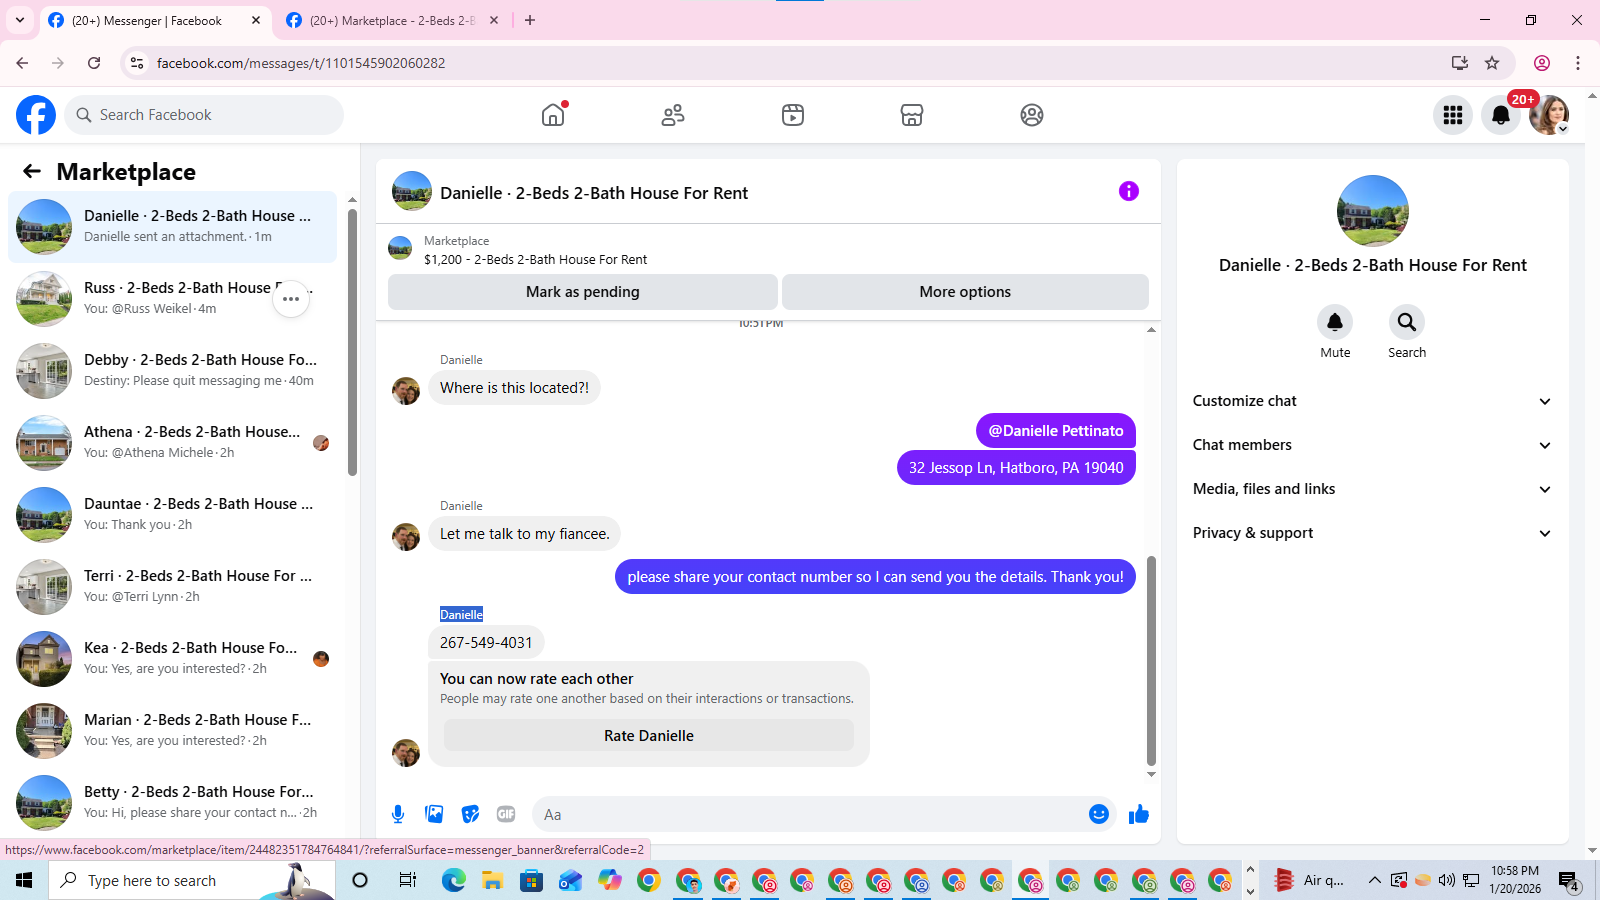1600x900 pixels.
Task: Expand Chat members section
Action: tap(1372, 445)
